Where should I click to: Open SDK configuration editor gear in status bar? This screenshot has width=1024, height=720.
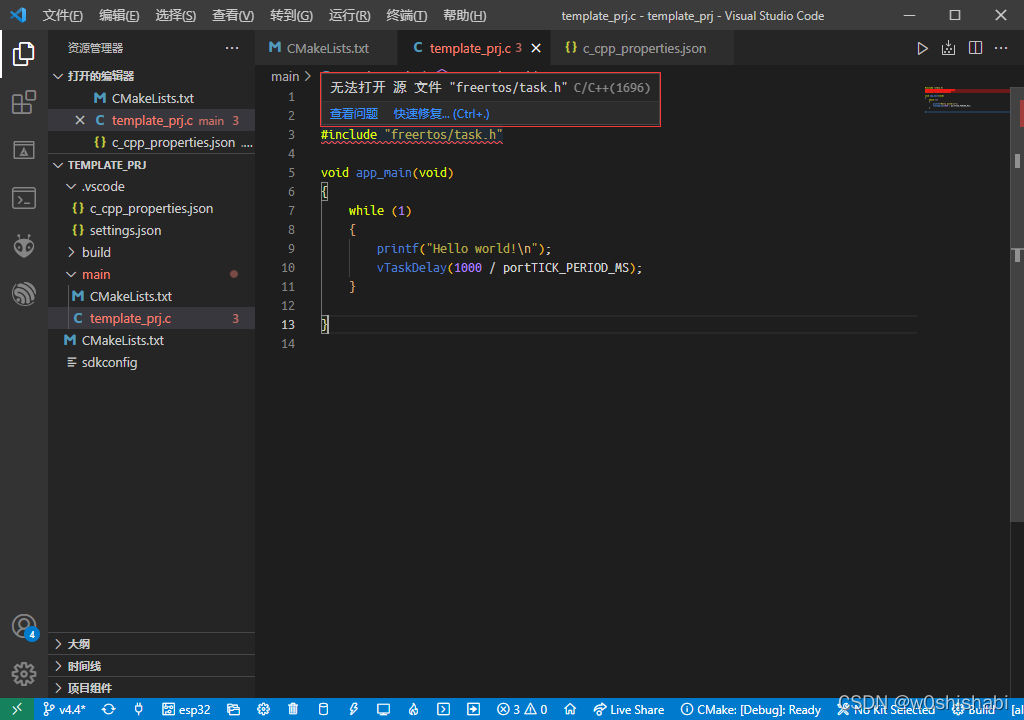tap(263, 709)
